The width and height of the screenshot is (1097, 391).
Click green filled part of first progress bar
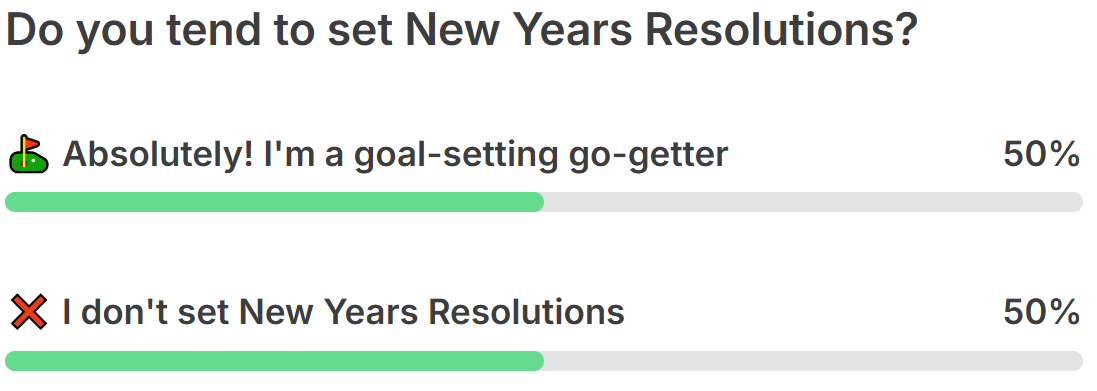point(274,202)
